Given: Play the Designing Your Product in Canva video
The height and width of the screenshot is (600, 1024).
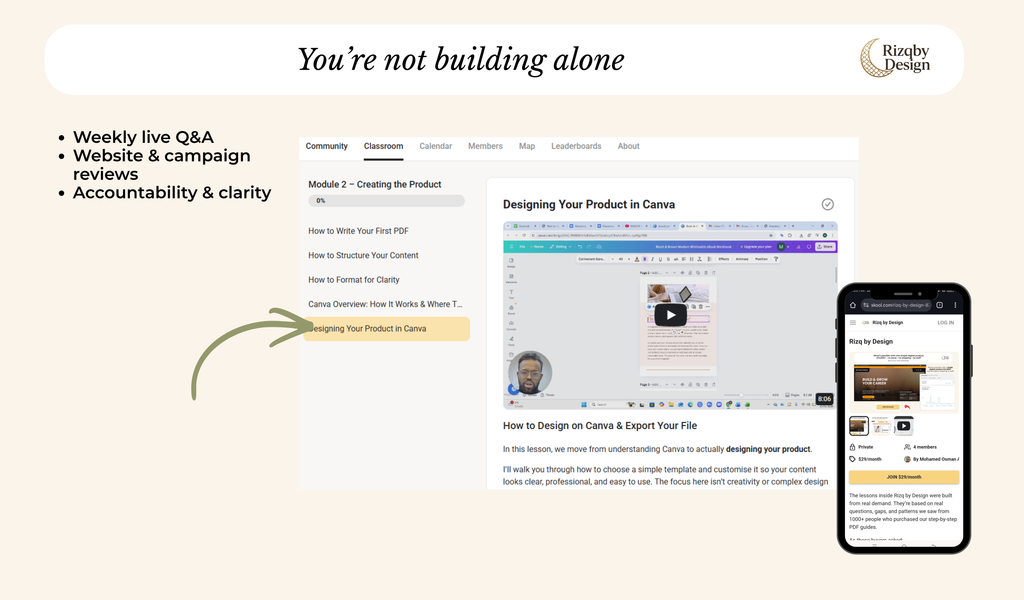Looking at the screenshot, I should [x=670, y=314].
